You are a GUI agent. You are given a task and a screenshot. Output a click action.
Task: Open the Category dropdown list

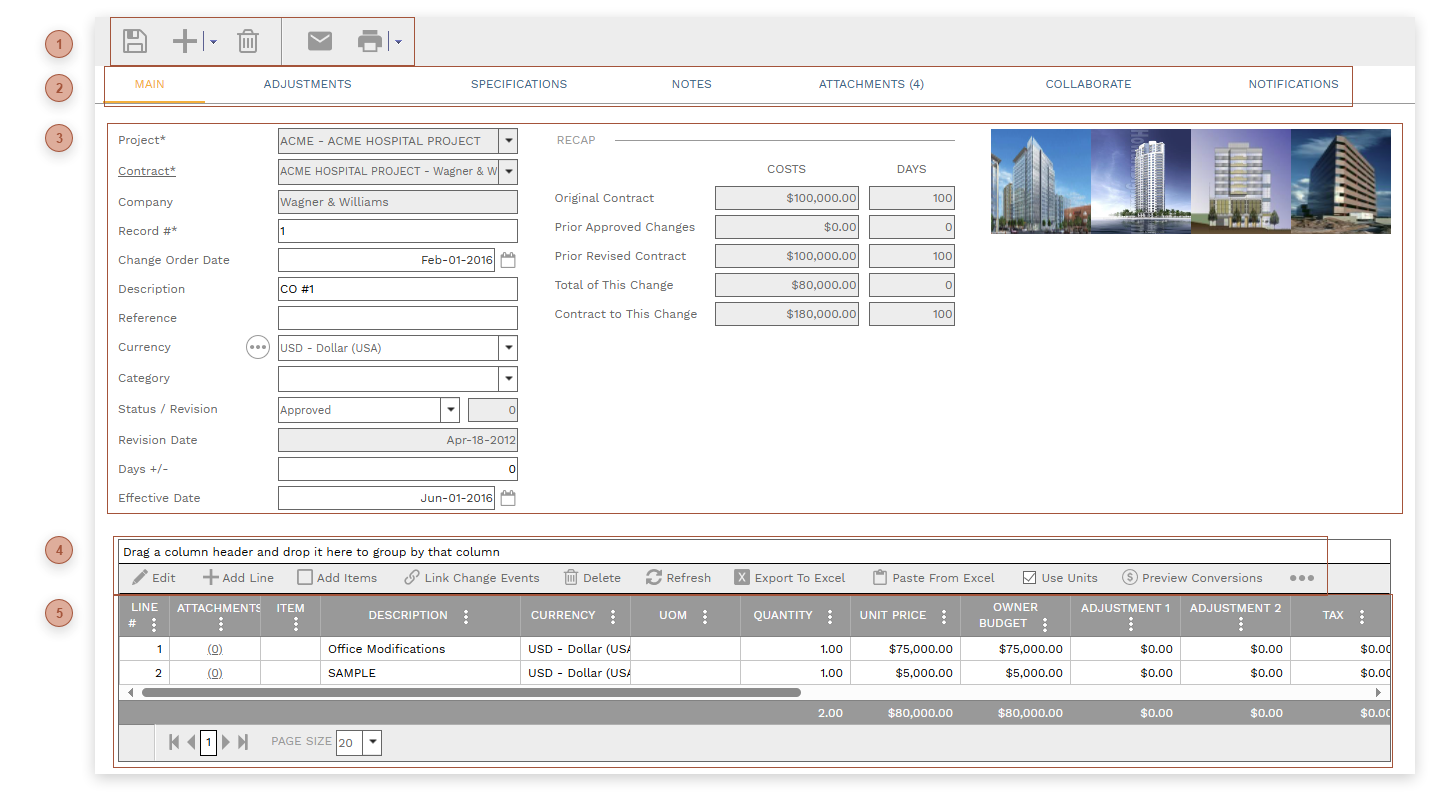tap(508, 378)
